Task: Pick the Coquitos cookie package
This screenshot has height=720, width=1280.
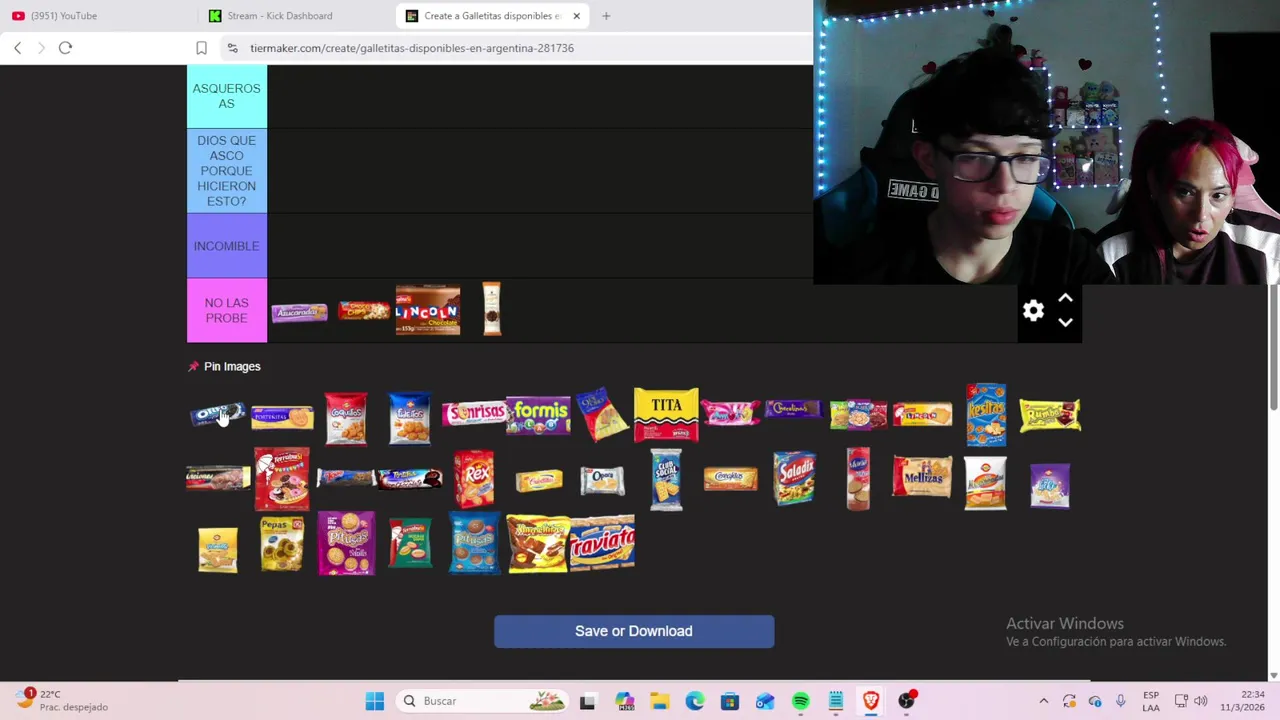Action: point(346,418)
